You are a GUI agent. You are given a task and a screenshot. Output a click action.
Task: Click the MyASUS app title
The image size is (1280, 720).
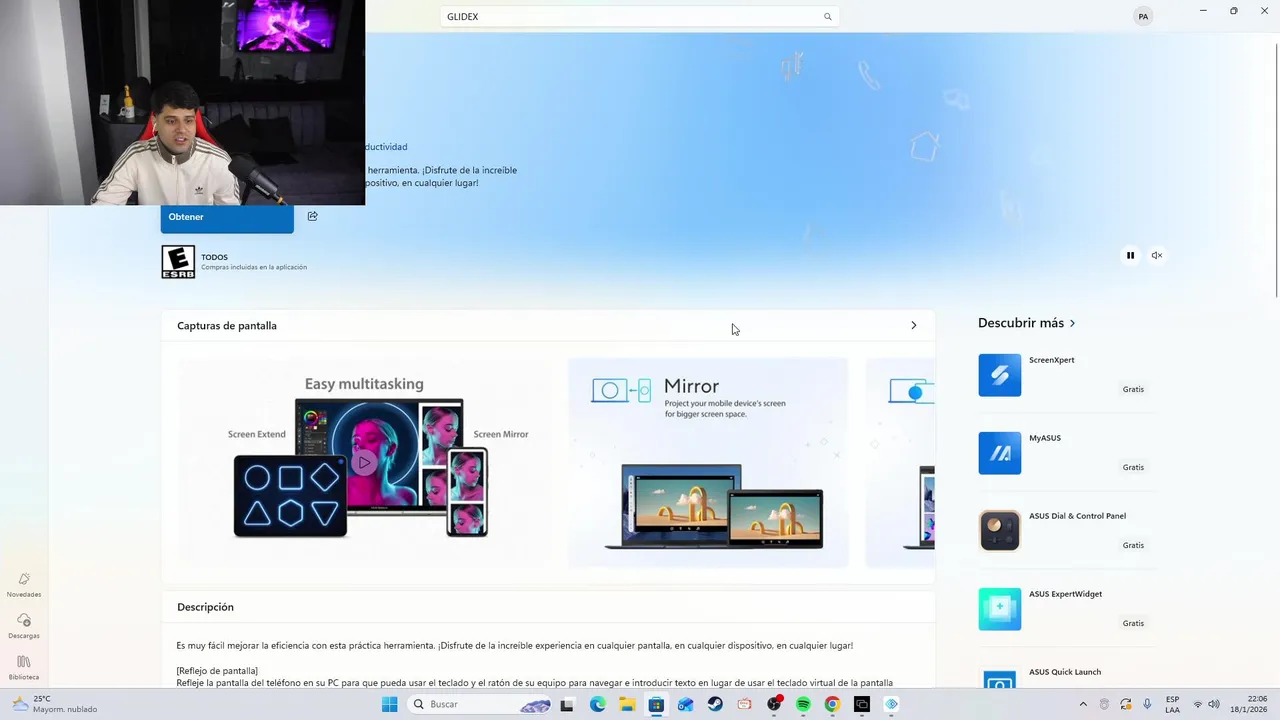1045,438
